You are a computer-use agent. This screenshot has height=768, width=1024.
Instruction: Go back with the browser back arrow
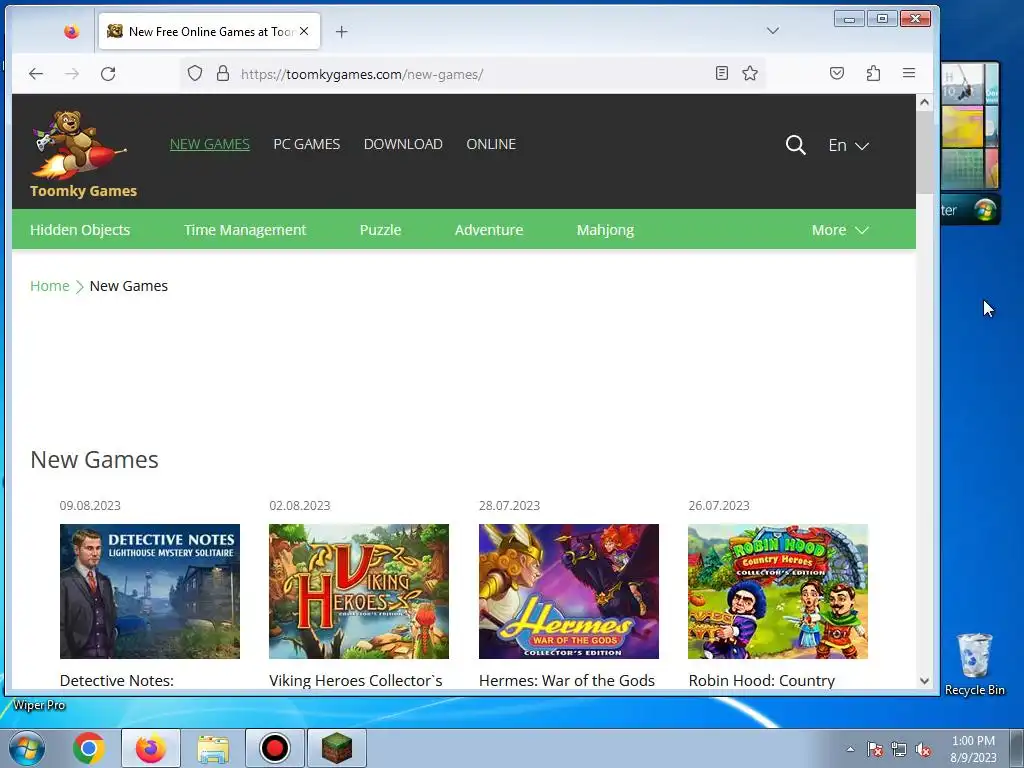[36, 74]
